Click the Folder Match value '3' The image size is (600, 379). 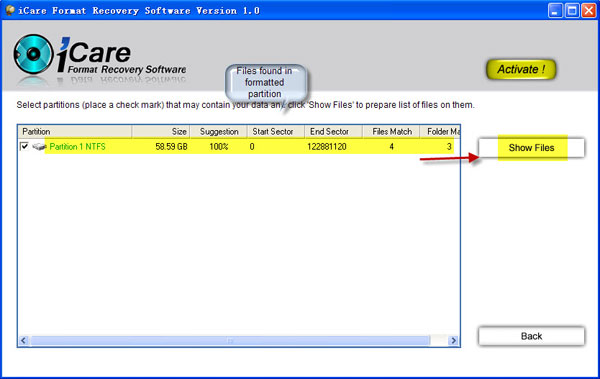coord(449,147)
